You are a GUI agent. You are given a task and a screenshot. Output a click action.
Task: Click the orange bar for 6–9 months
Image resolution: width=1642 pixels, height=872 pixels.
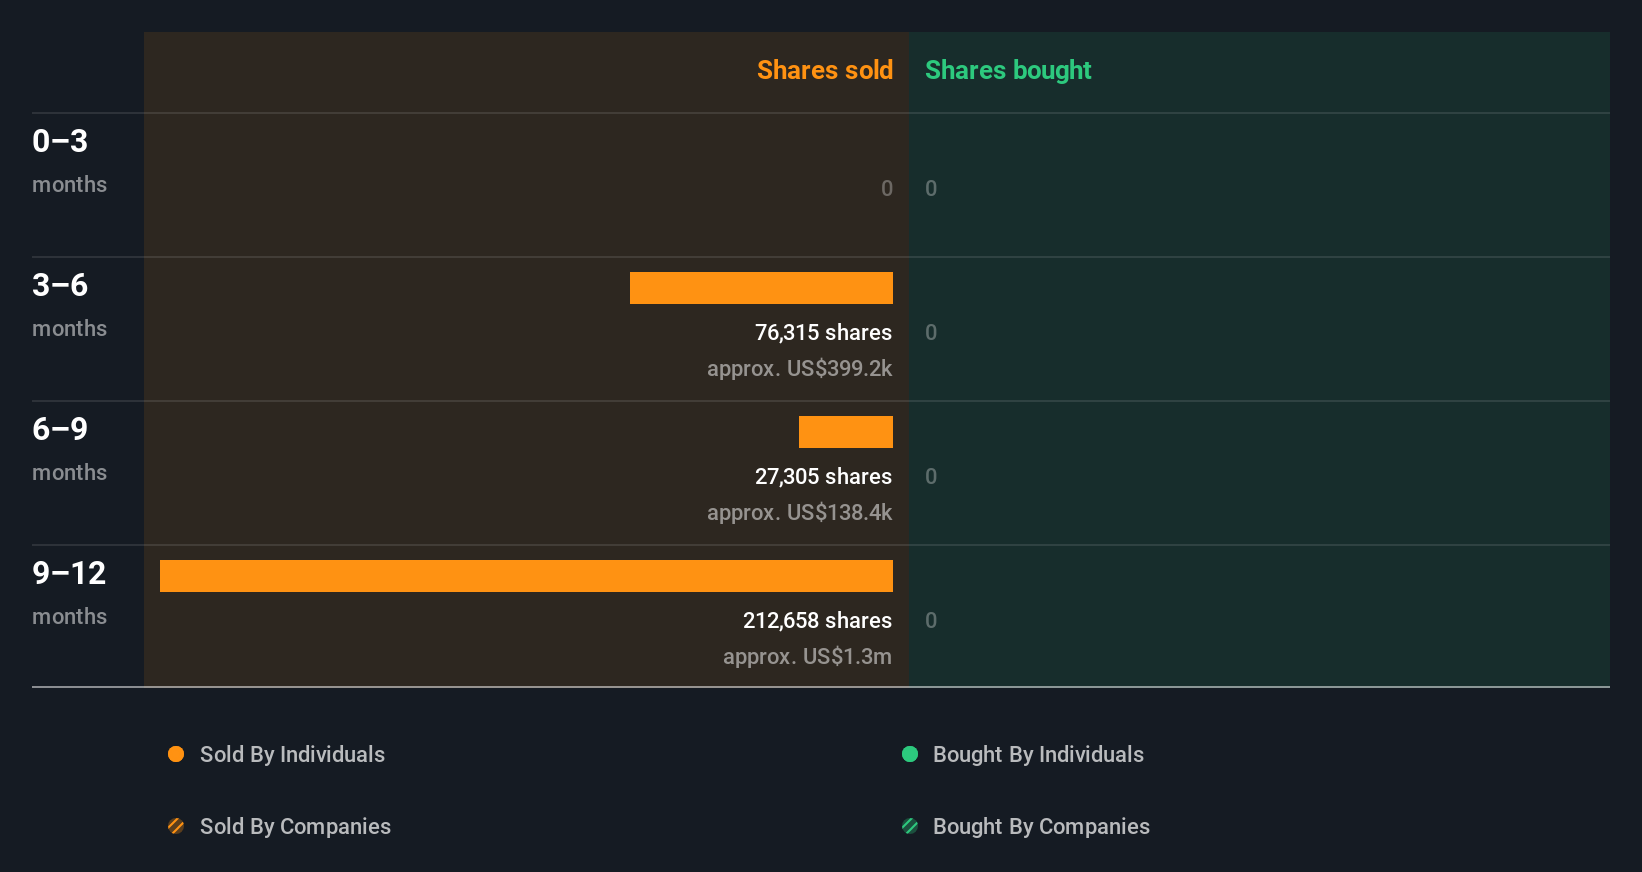846,432
